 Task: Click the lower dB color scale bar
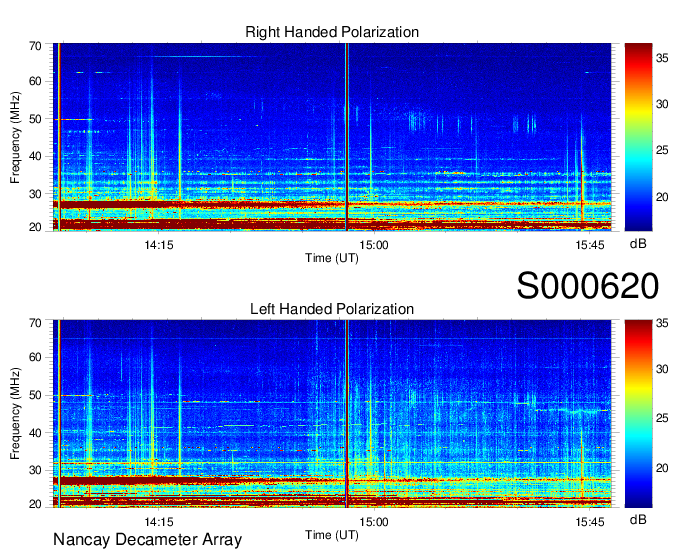[x=638, y=414]
